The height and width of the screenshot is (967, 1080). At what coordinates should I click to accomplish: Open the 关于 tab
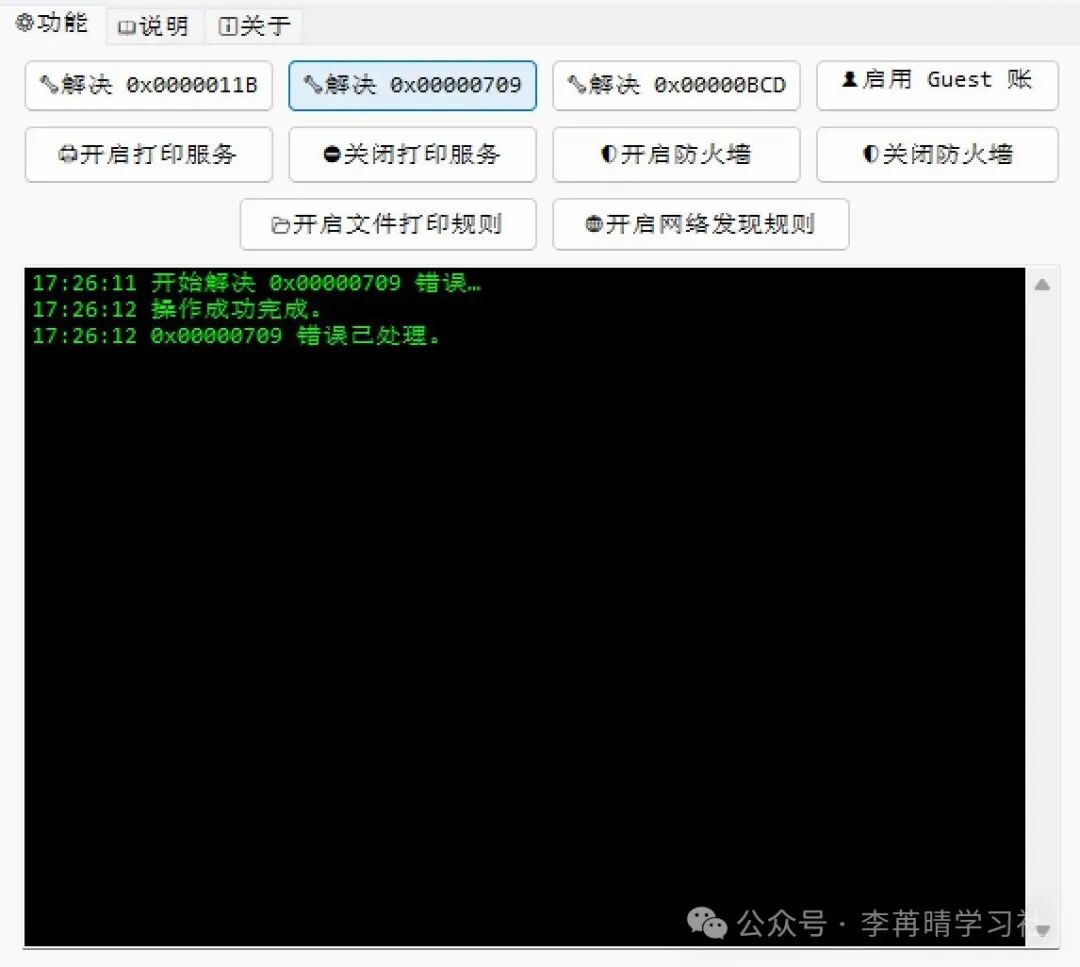click(x=254, y=26)
